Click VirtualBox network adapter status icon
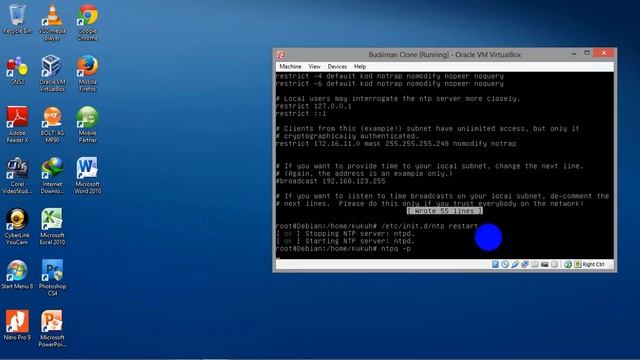 click(524, 264)
